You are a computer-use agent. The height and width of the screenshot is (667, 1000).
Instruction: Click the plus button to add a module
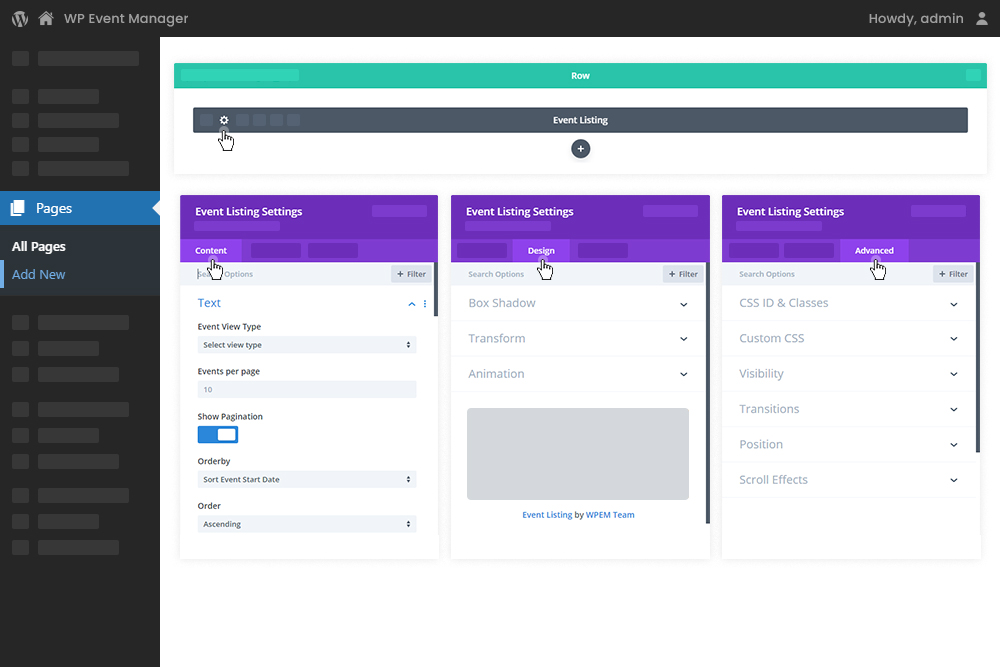click(x=580, y=148)
